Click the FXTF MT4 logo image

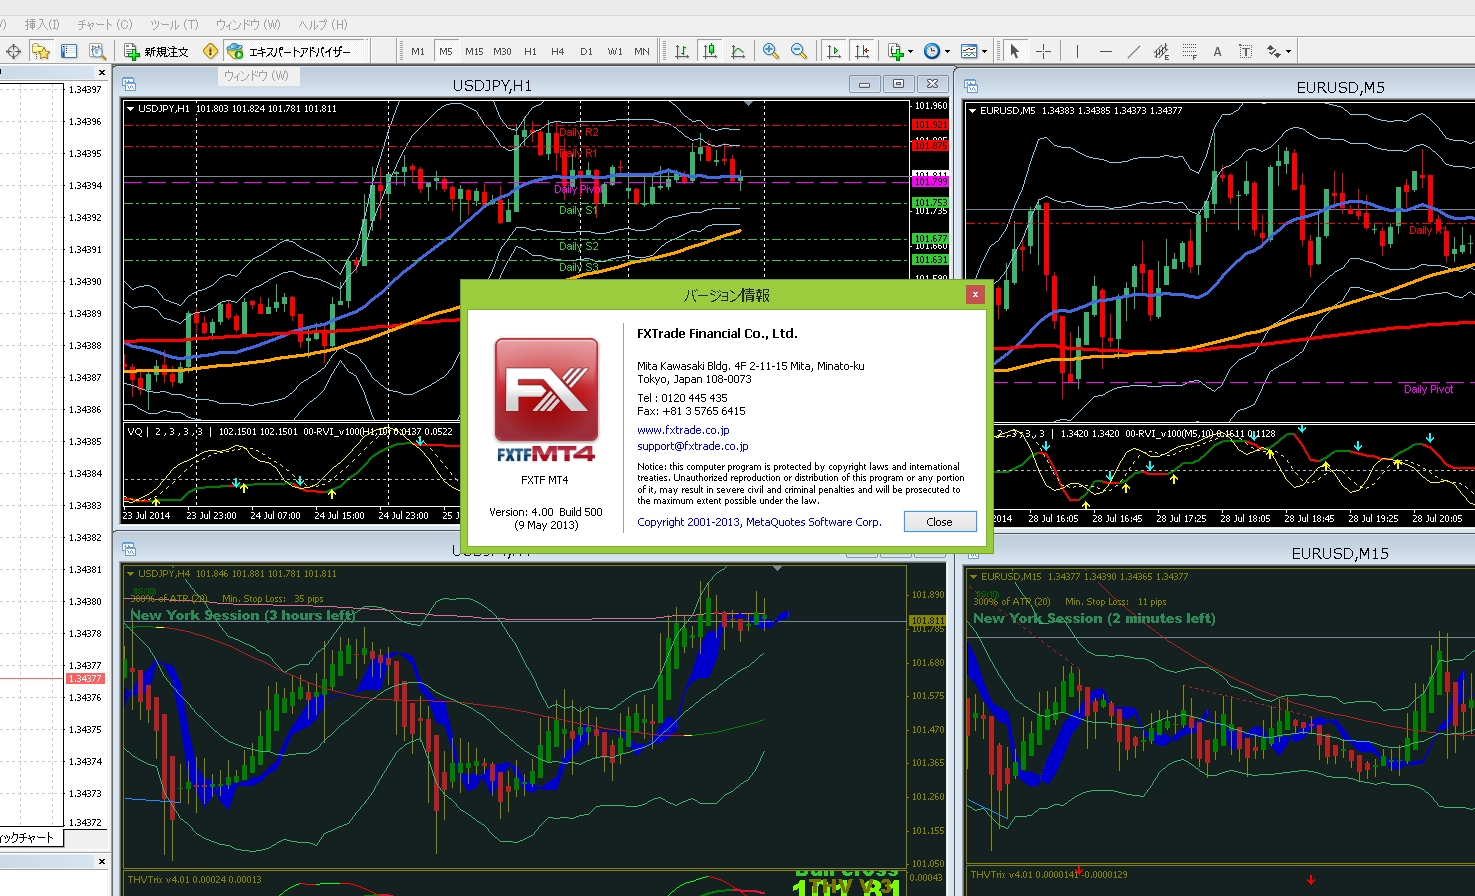click(546, 399)
